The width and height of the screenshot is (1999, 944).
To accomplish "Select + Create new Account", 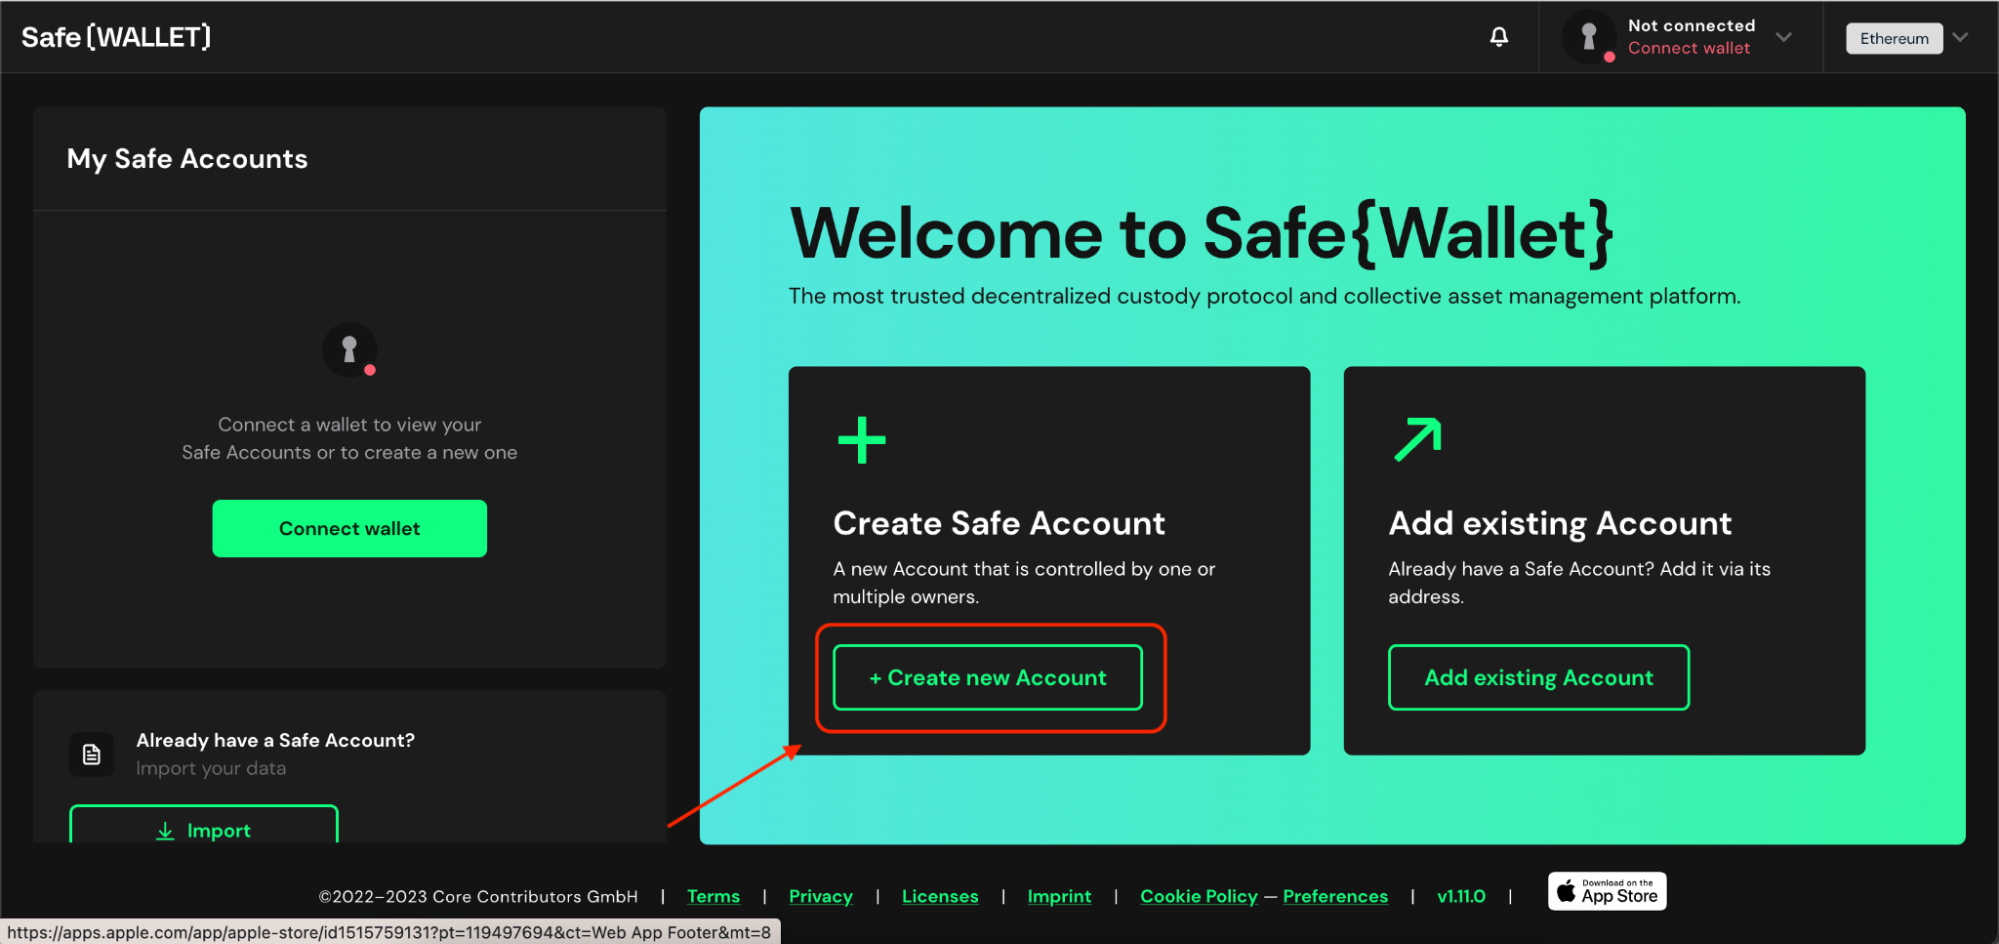I will tap(988, 677).
